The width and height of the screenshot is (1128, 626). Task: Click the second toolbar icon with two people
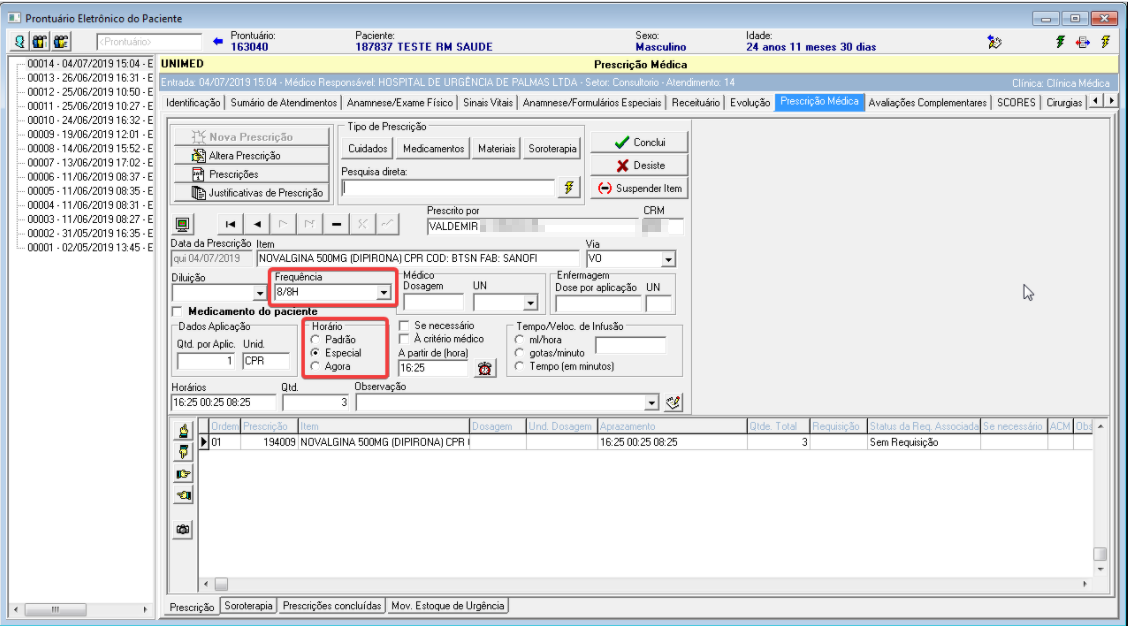40,42
